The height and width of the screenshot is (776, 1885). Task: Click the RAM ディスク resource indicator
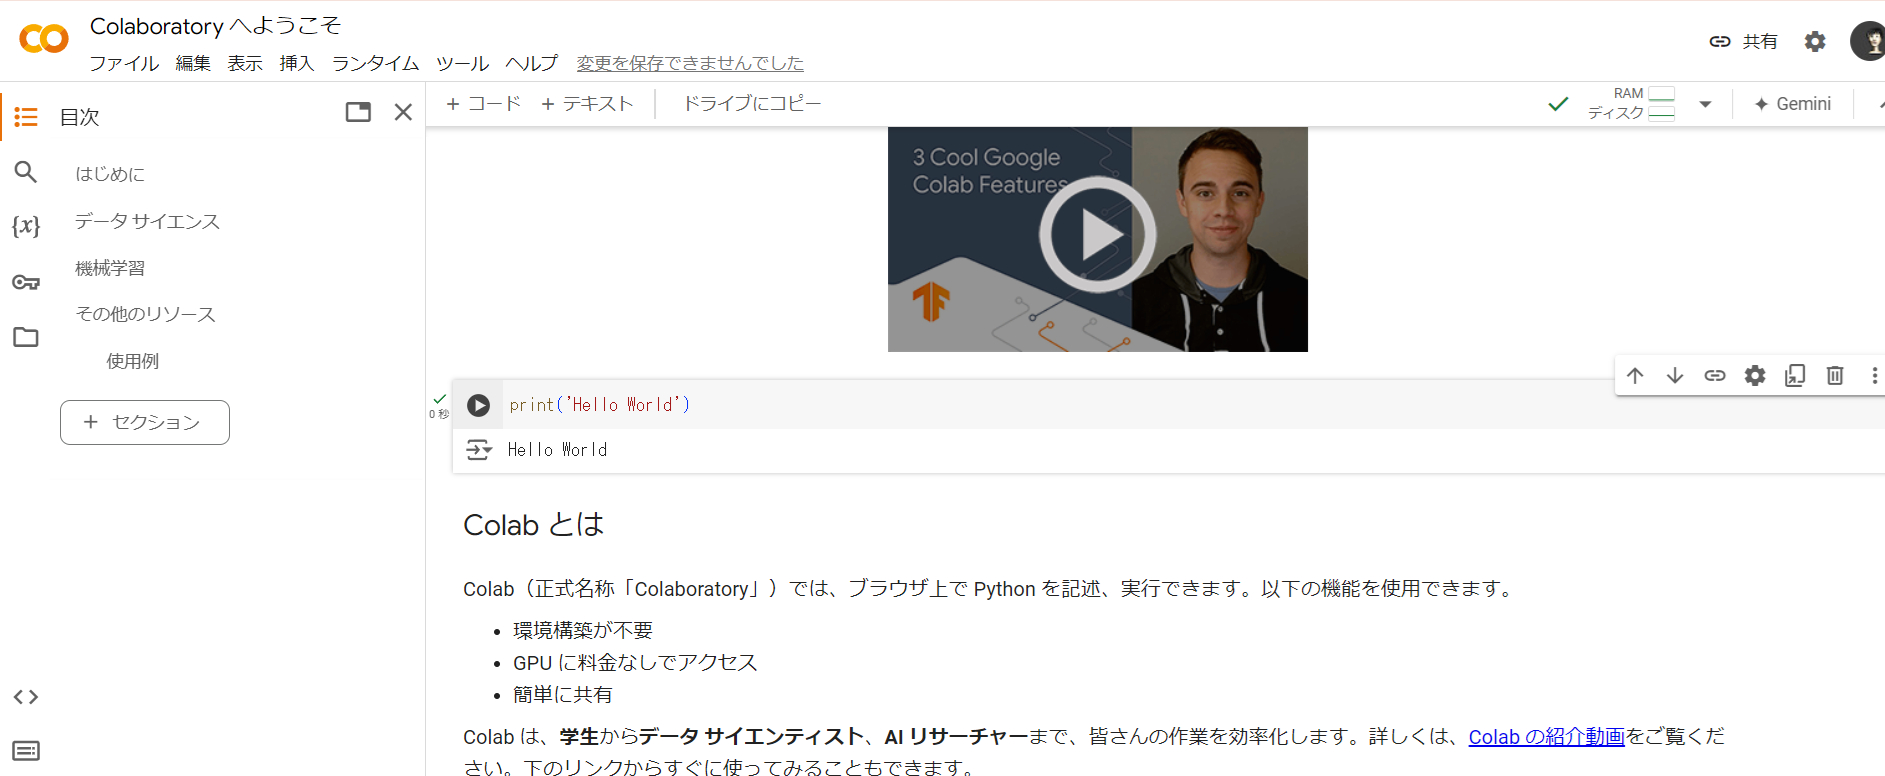[x=1631, y=103]
